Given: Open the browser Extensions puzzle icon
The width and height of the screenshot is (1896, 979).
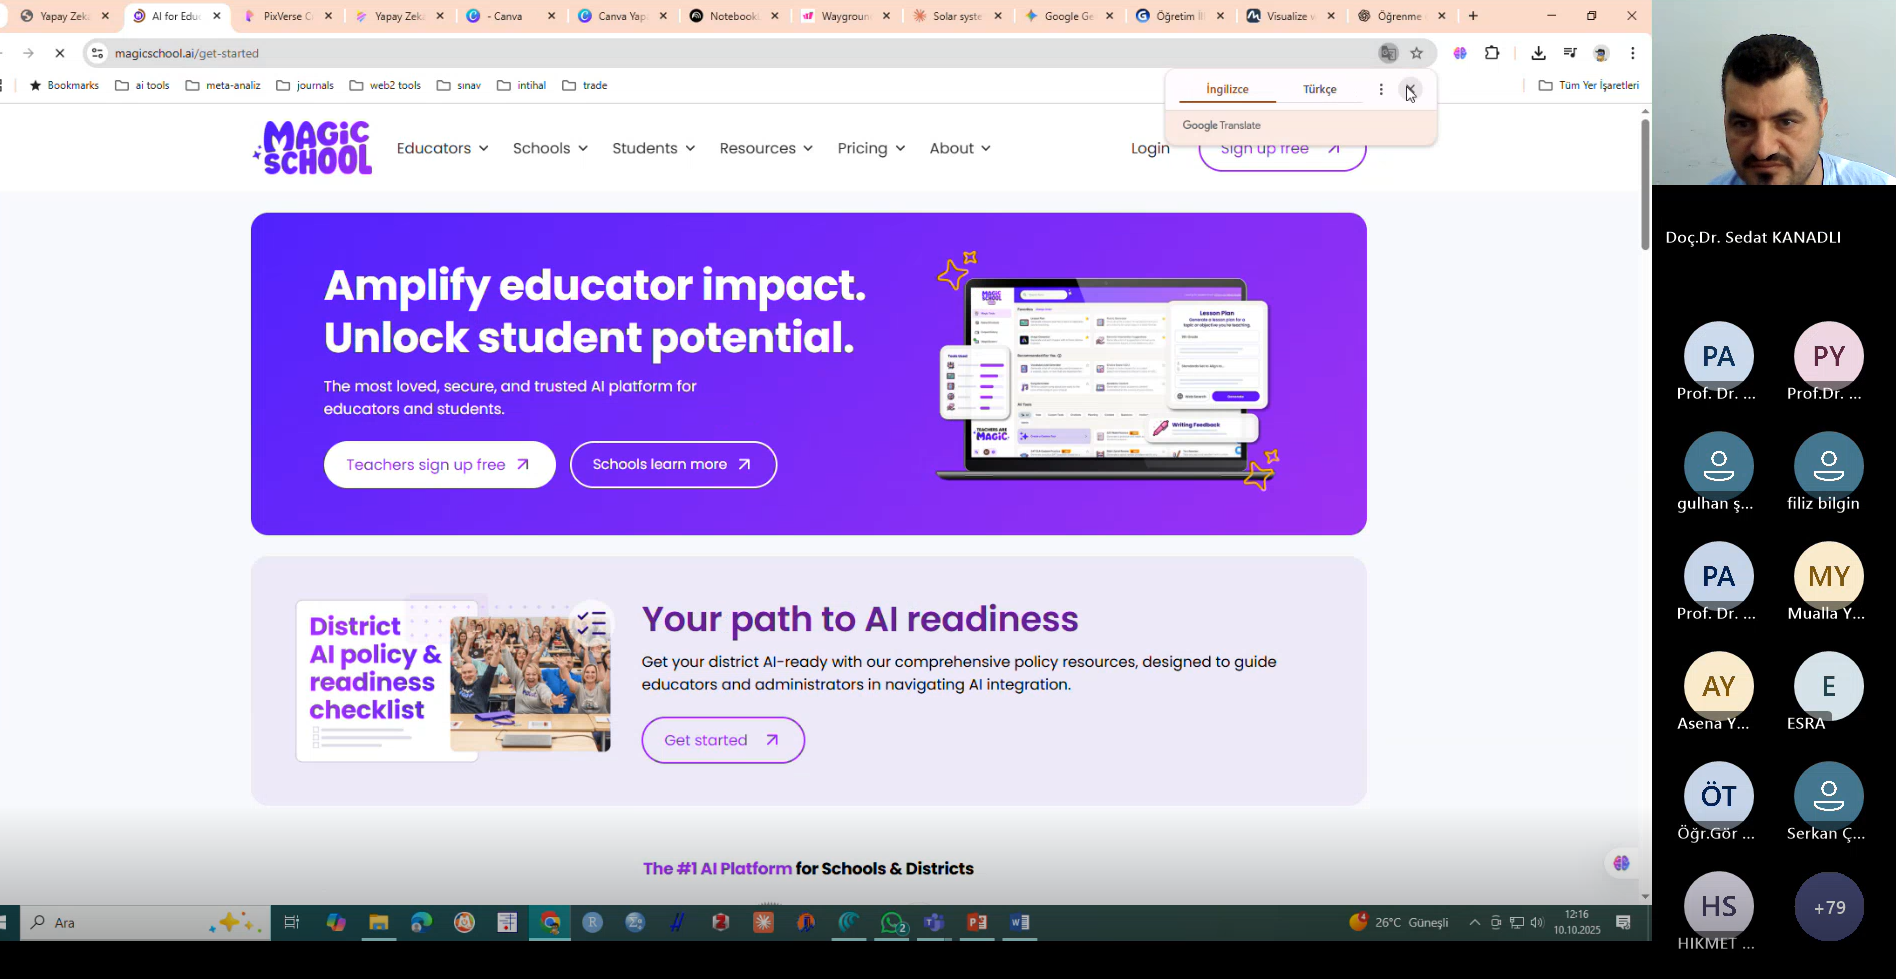Looking at the screenshot, I should pos(1492,53).
